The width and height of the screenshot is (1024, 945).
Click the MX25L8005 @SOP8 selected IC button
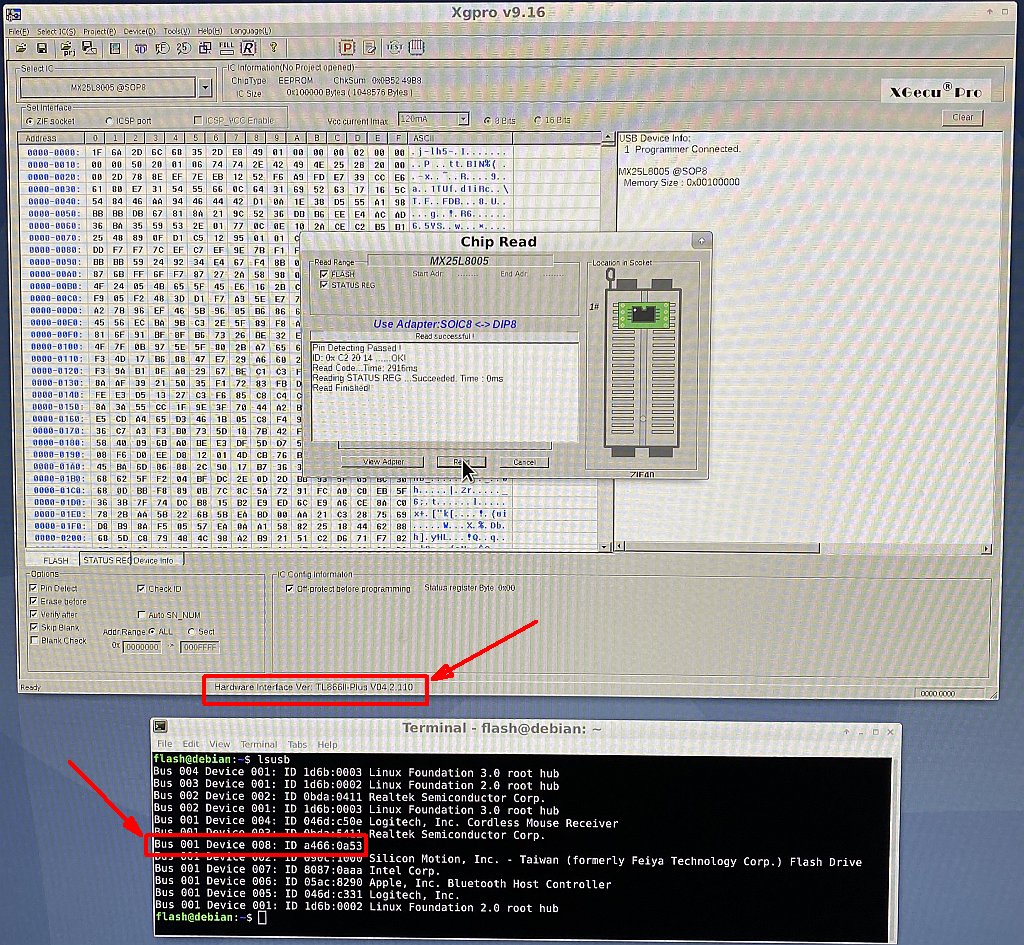point(108,87)
